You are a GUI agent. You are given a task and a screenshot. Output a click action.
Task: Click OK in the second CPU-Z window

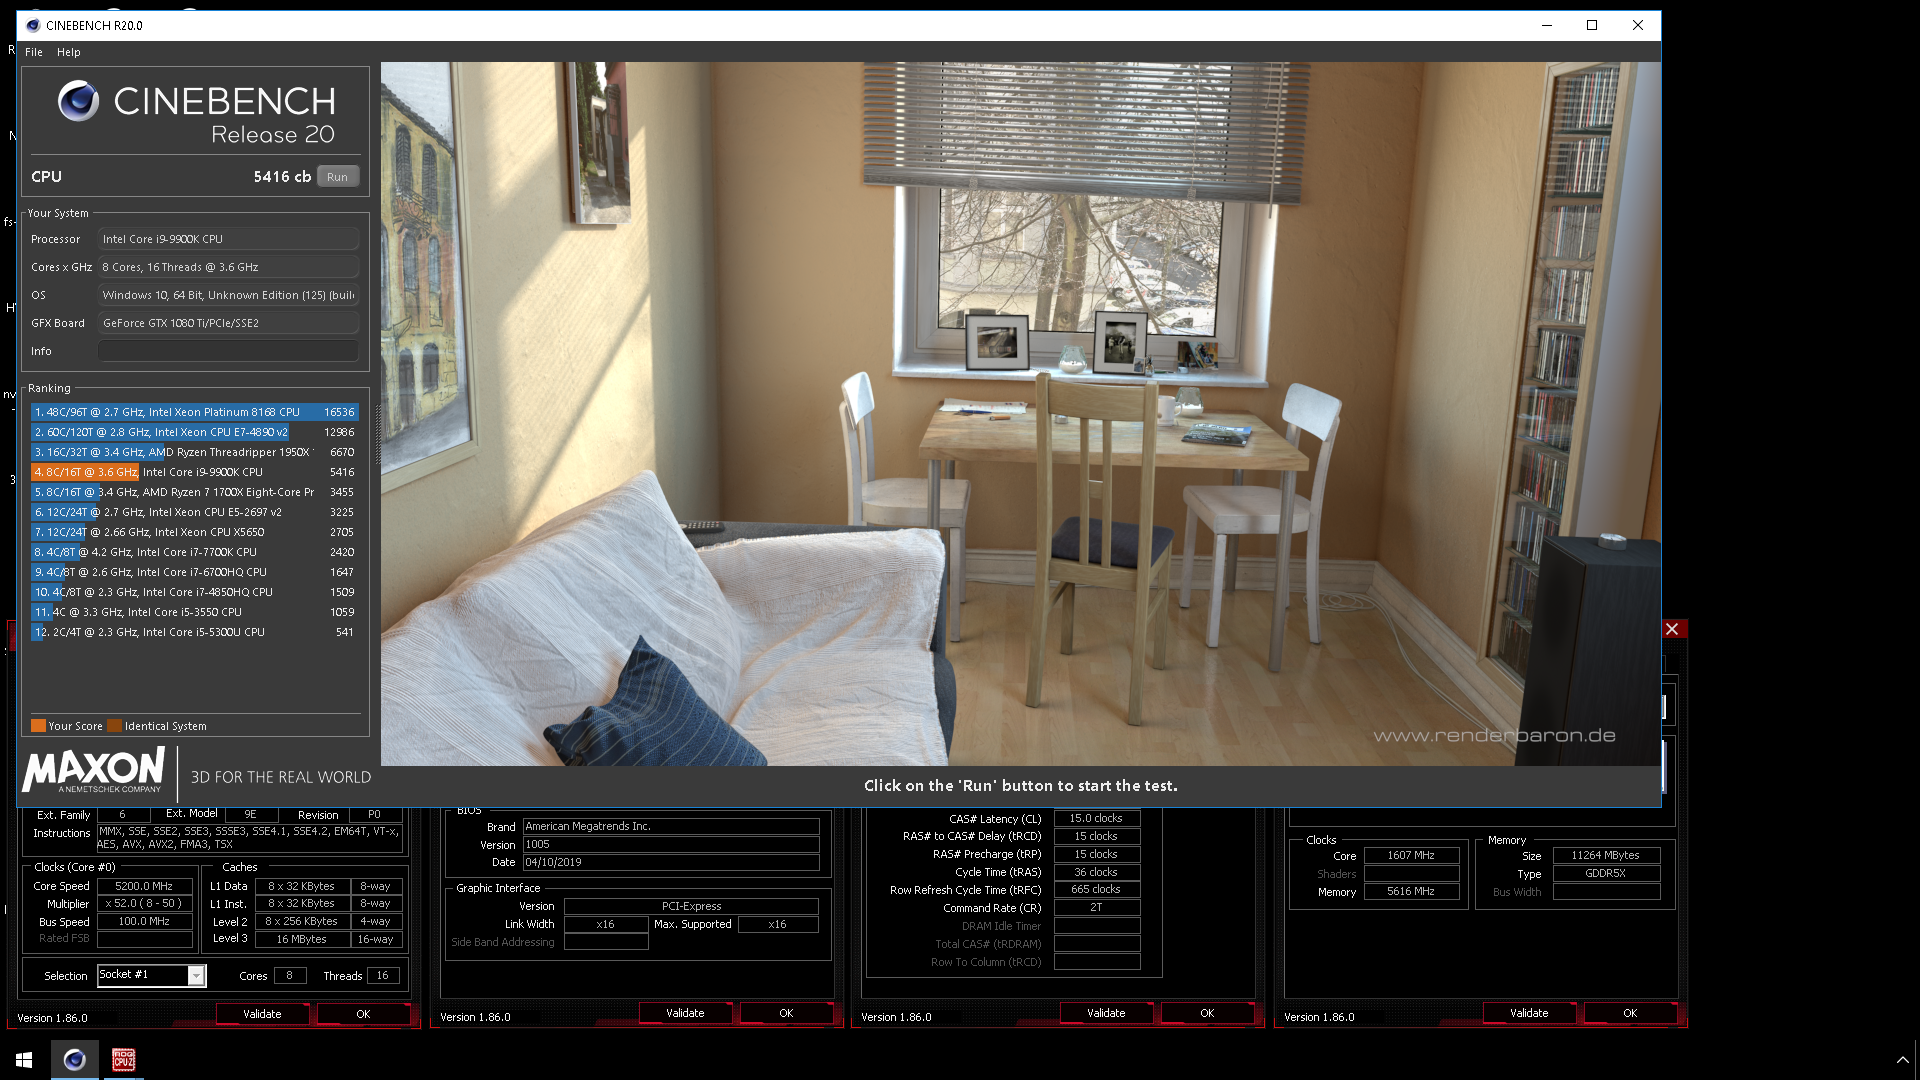786,1013
